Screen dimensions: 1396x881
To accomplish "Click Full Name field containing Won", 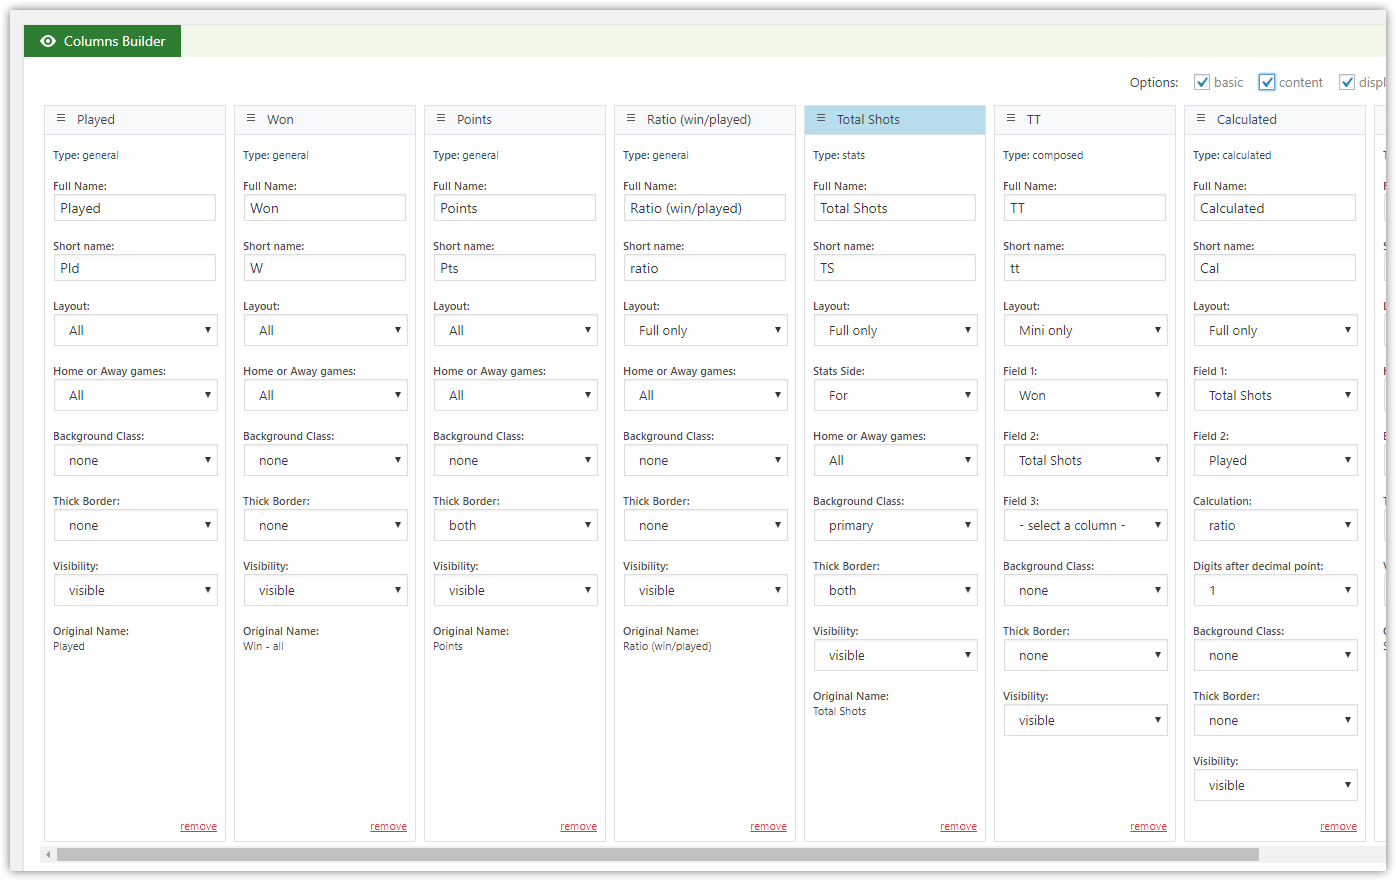I will (325, 208).
